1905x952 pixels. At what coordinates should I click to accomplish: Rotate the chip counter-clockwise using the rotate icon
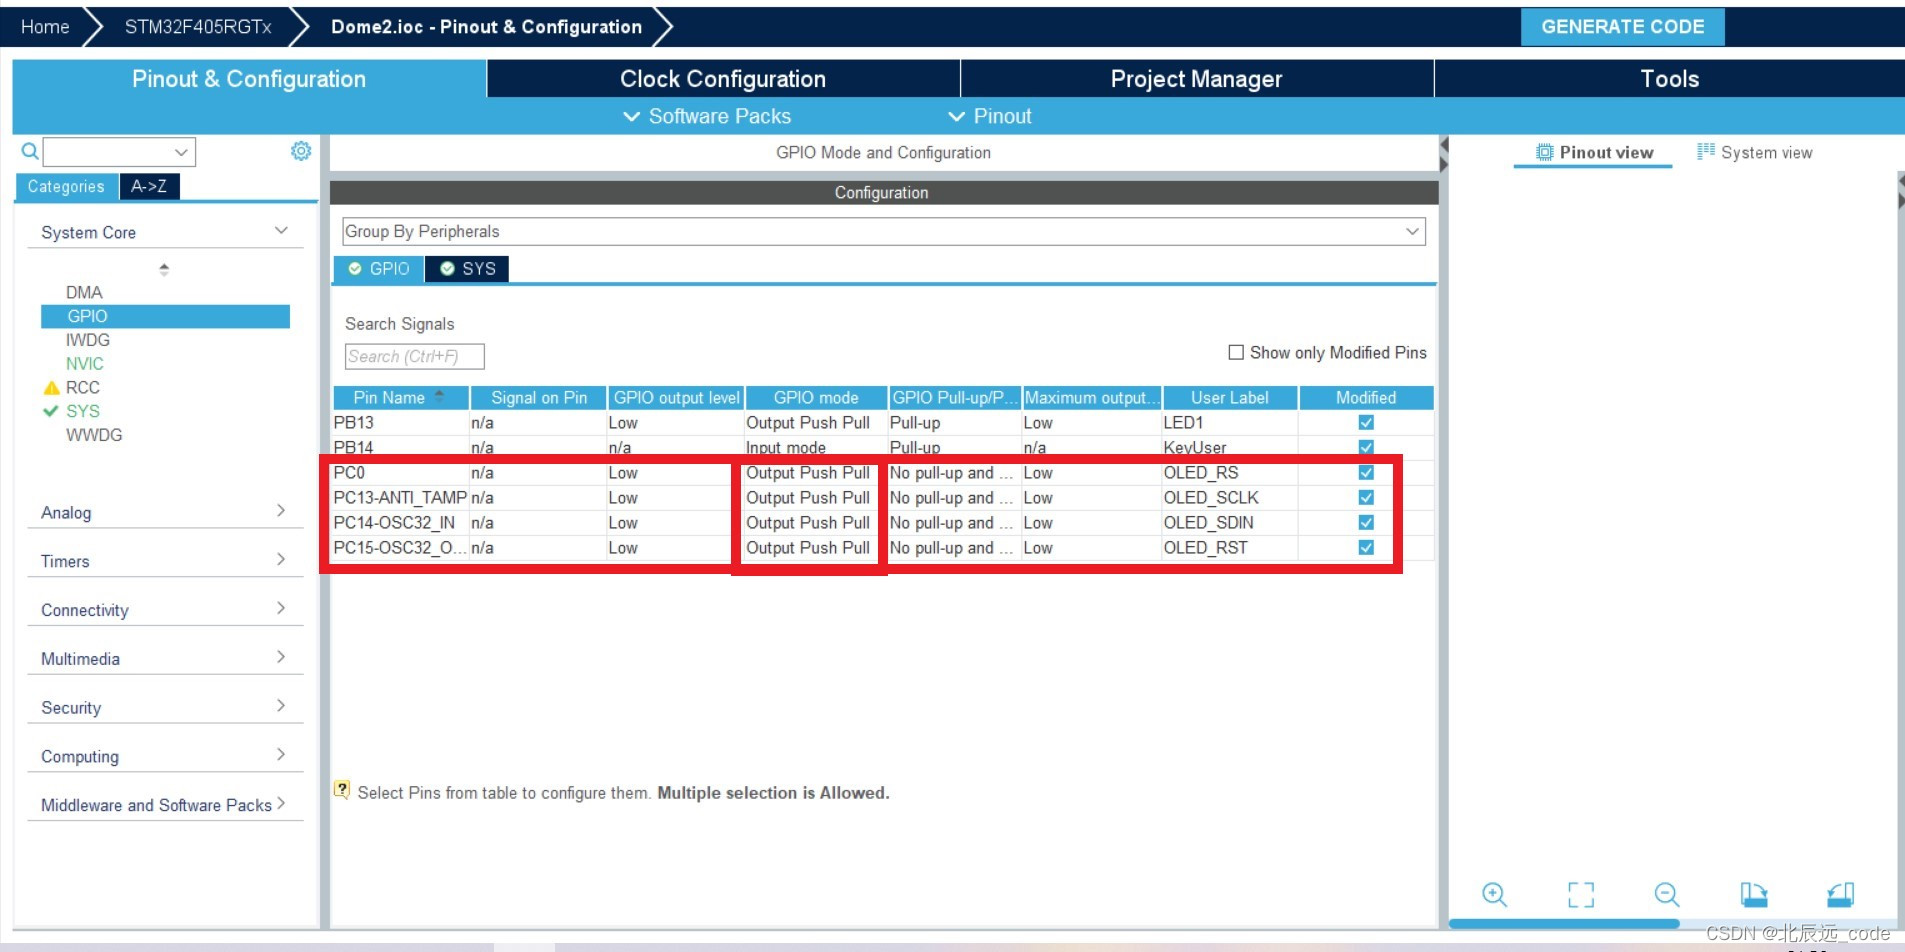tap(1841, 894)
